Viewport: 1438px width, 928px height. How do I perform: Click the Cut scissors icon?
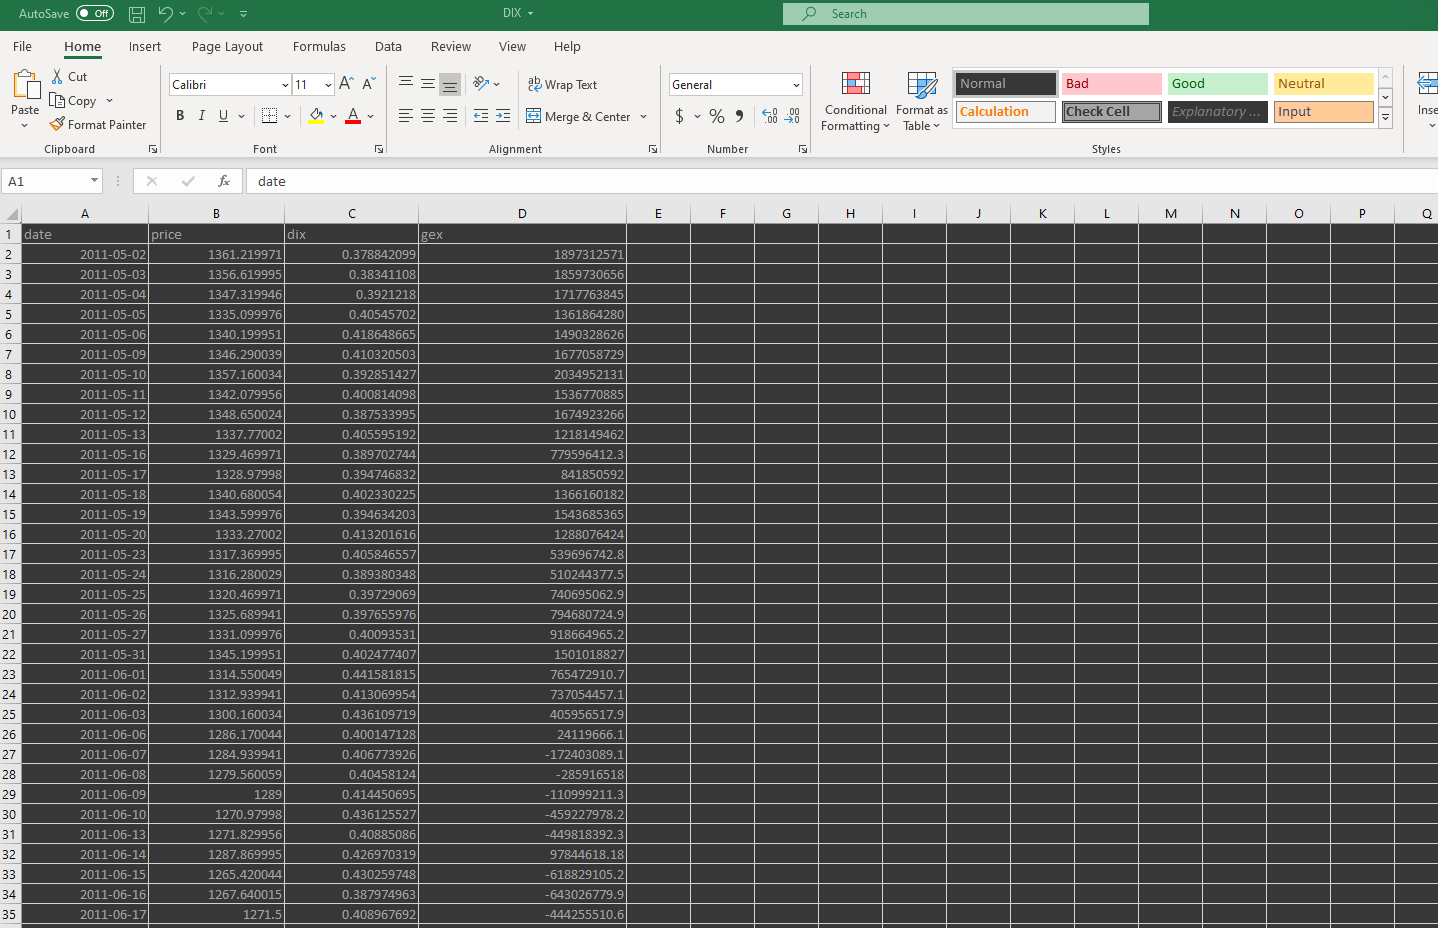point(58,77)
